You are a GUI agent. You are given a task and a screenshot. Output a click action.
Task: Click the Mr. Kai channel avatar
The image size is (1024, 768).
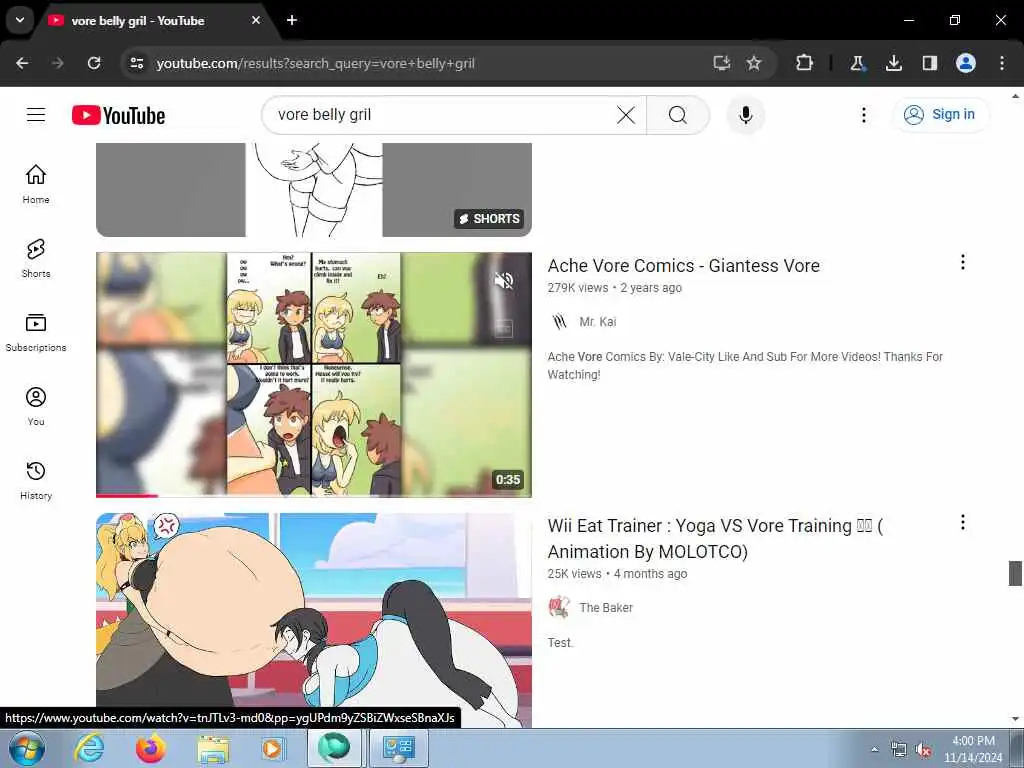559,322
